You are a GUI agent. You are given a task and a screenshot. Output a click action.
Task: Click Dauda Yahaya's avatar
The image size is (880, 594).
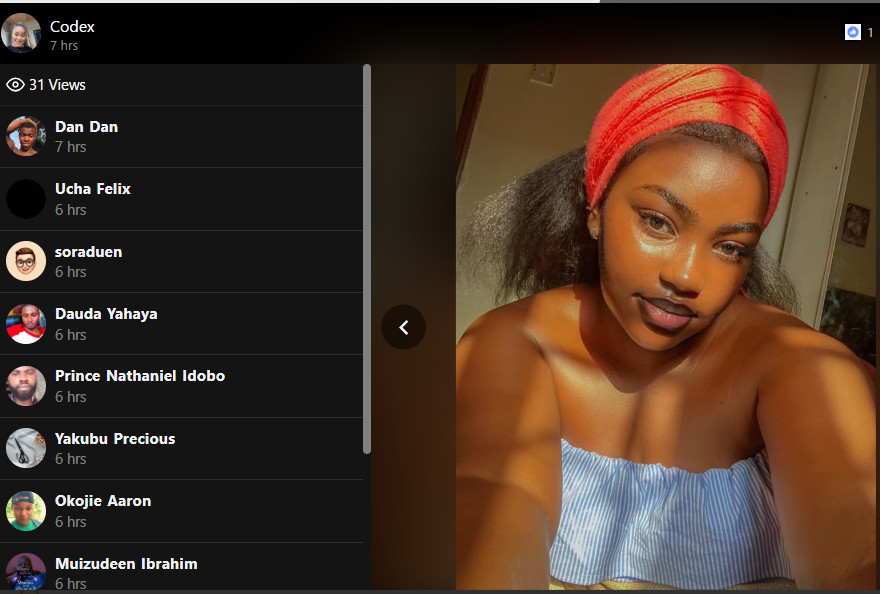coord(26,324)
